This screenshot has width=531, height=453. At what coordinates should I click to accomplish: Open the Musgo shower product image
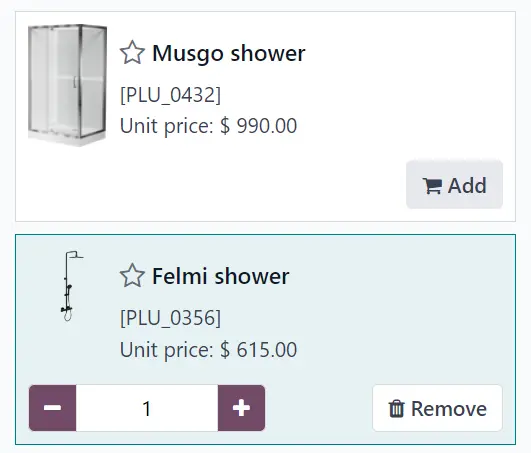pyautogui.click(x=67, y=85)
